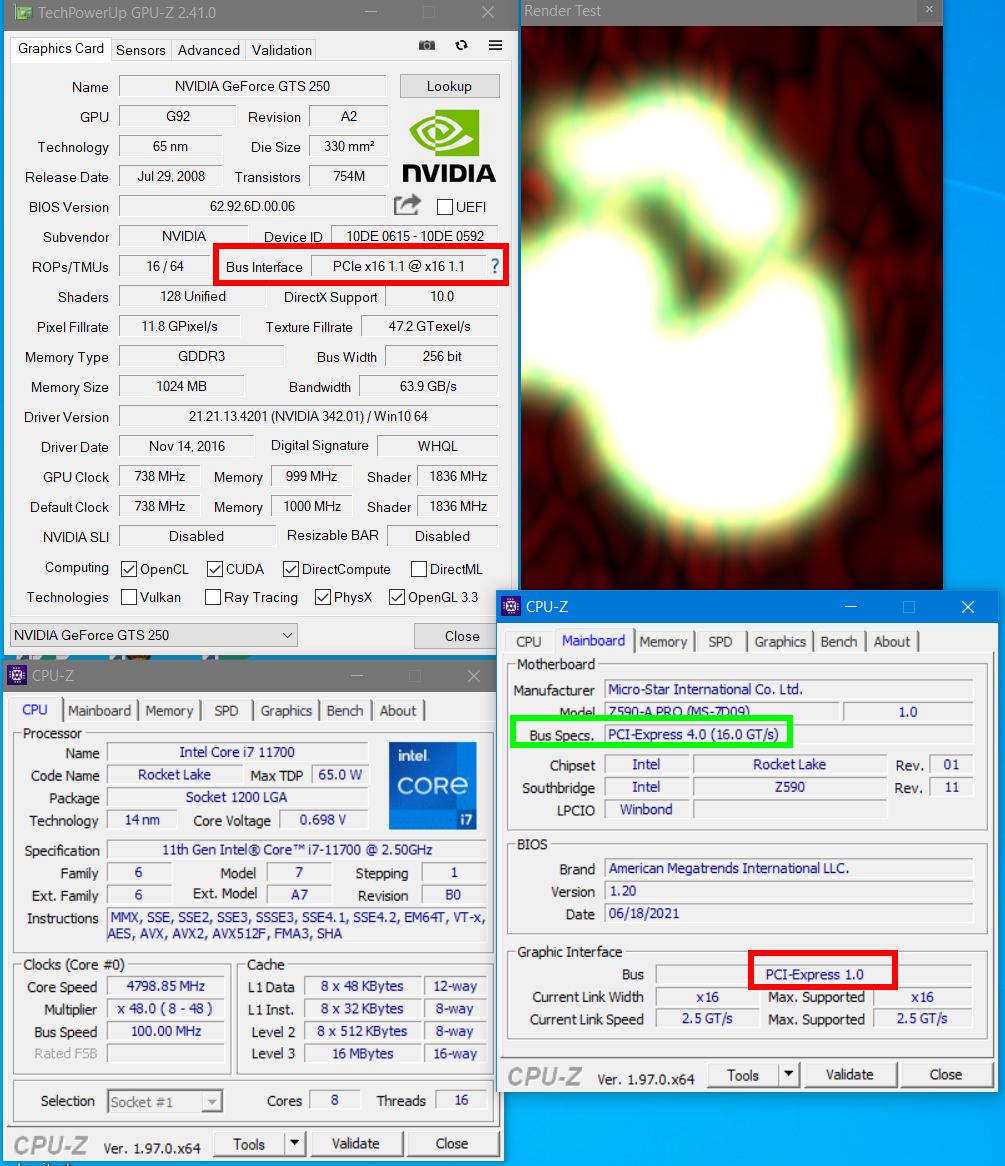Viewport: 1005px width, 1166px height.
Task: Click the Current Link Speed 2.5 GT/s value
Action: [707, 1019]
